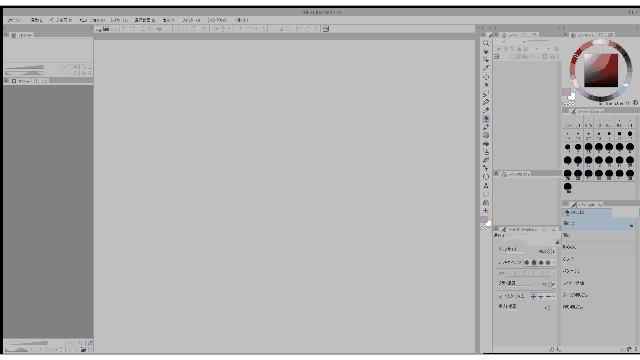Select the Move layer cross-arrows tool
The image size is (640, 360).
(x=486, y=77)
